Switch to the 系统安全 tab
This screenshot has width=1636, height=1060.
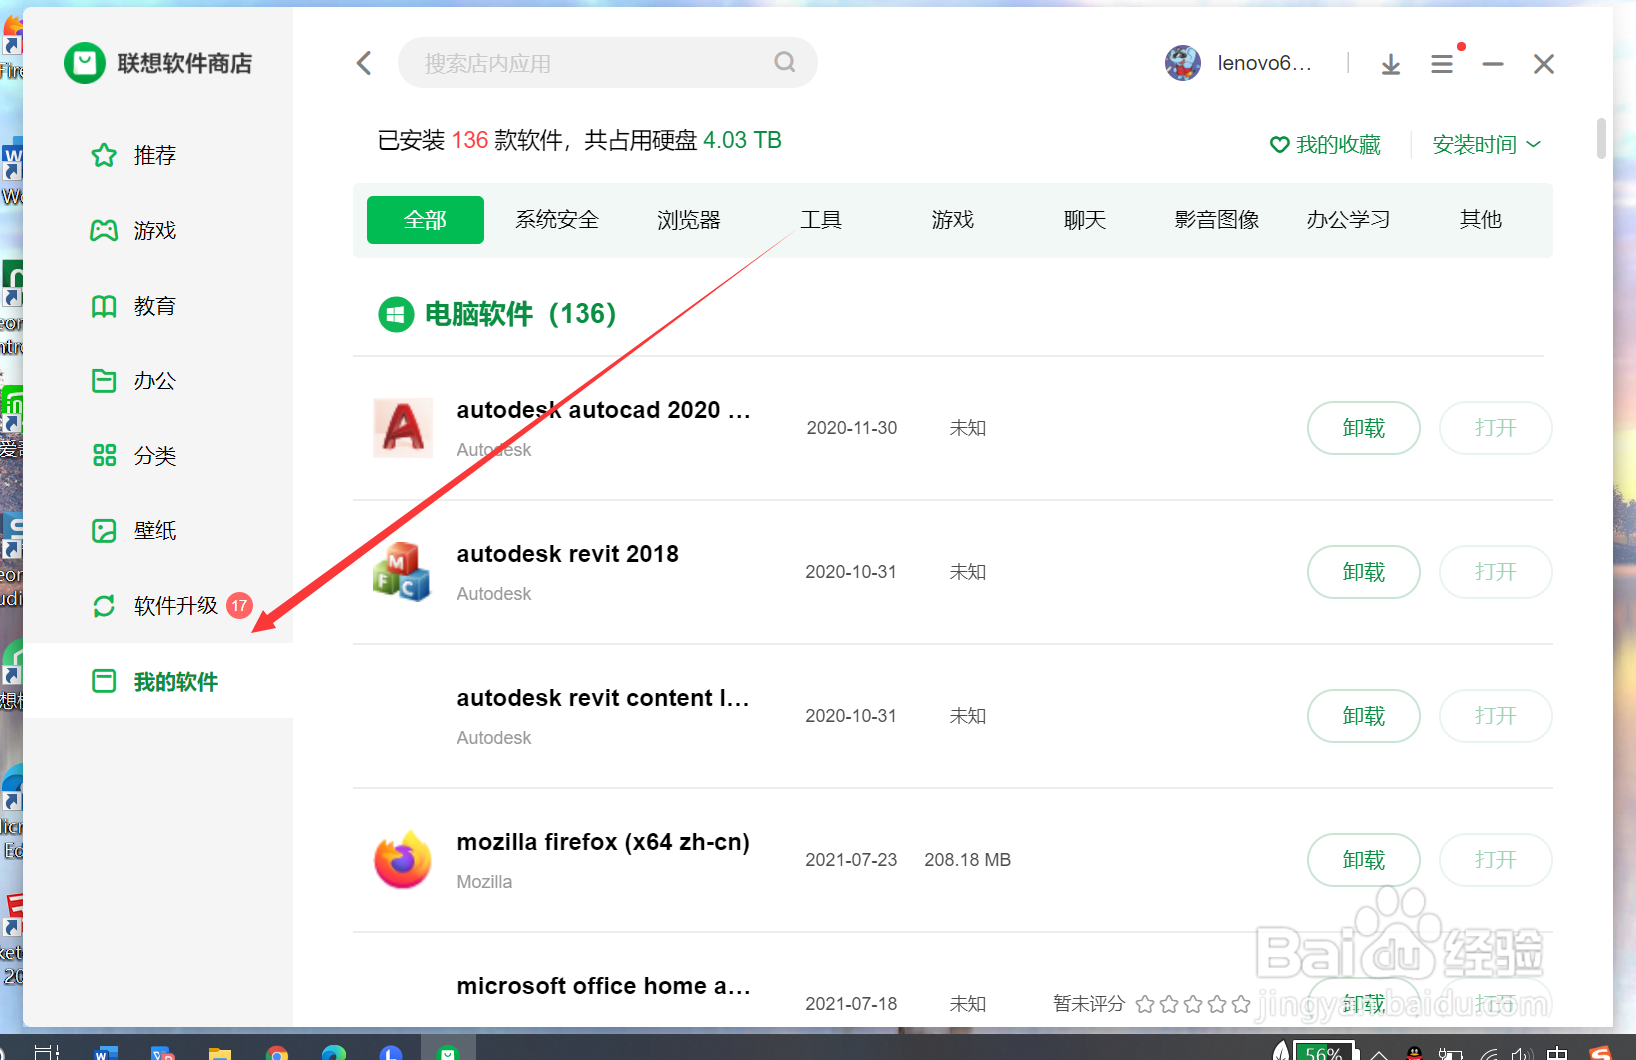(557, 220)
